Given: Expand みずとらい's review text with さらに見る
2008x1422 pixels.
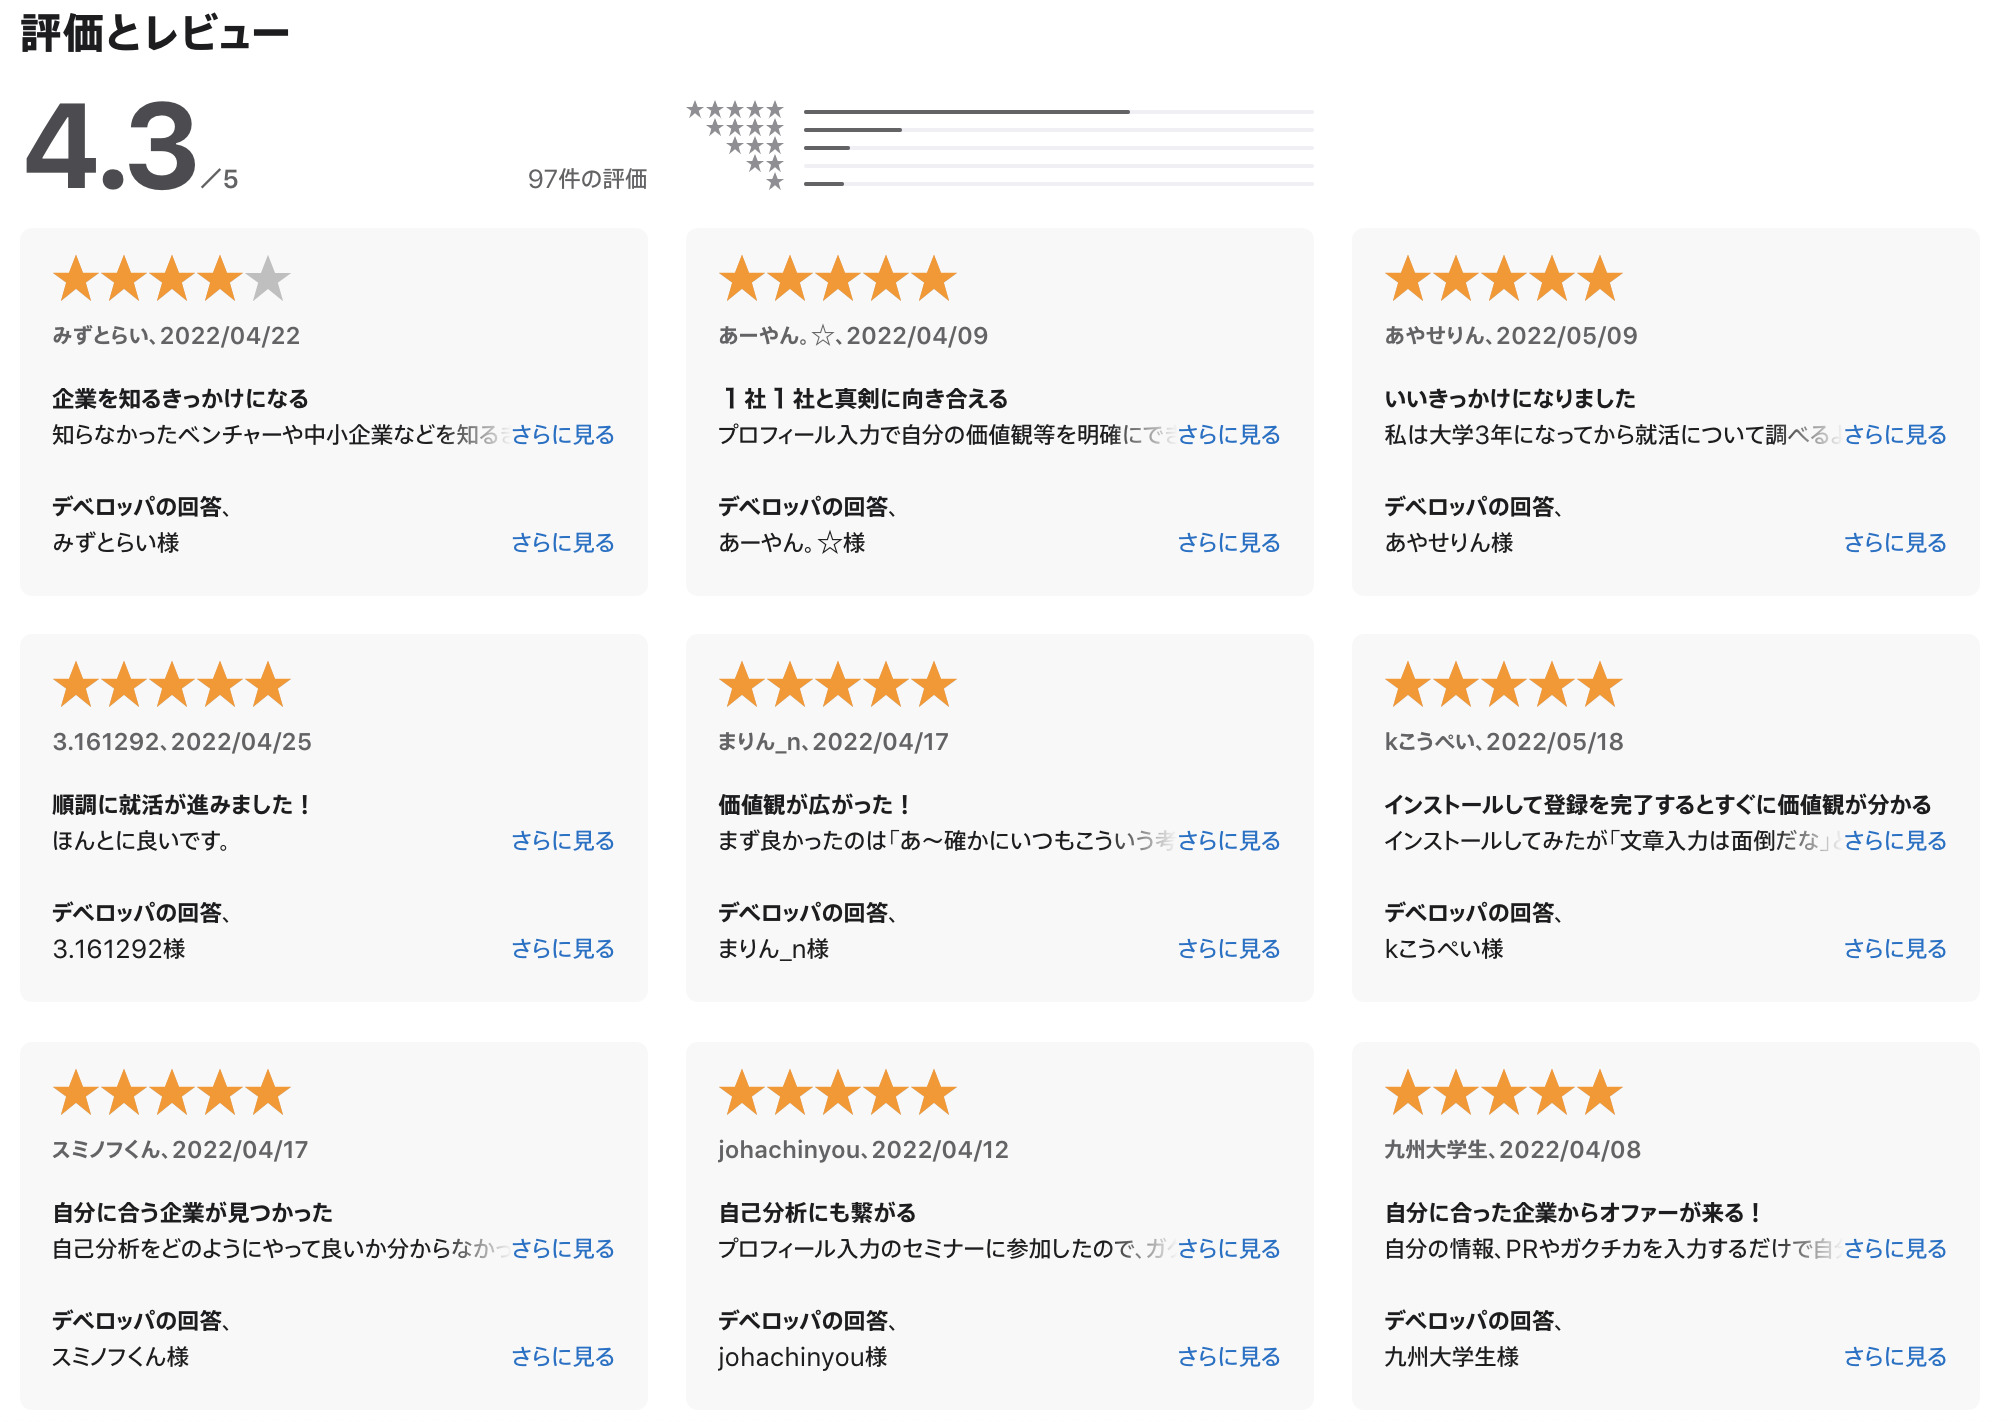Looking at the screenshot, I should coord(562,435).
